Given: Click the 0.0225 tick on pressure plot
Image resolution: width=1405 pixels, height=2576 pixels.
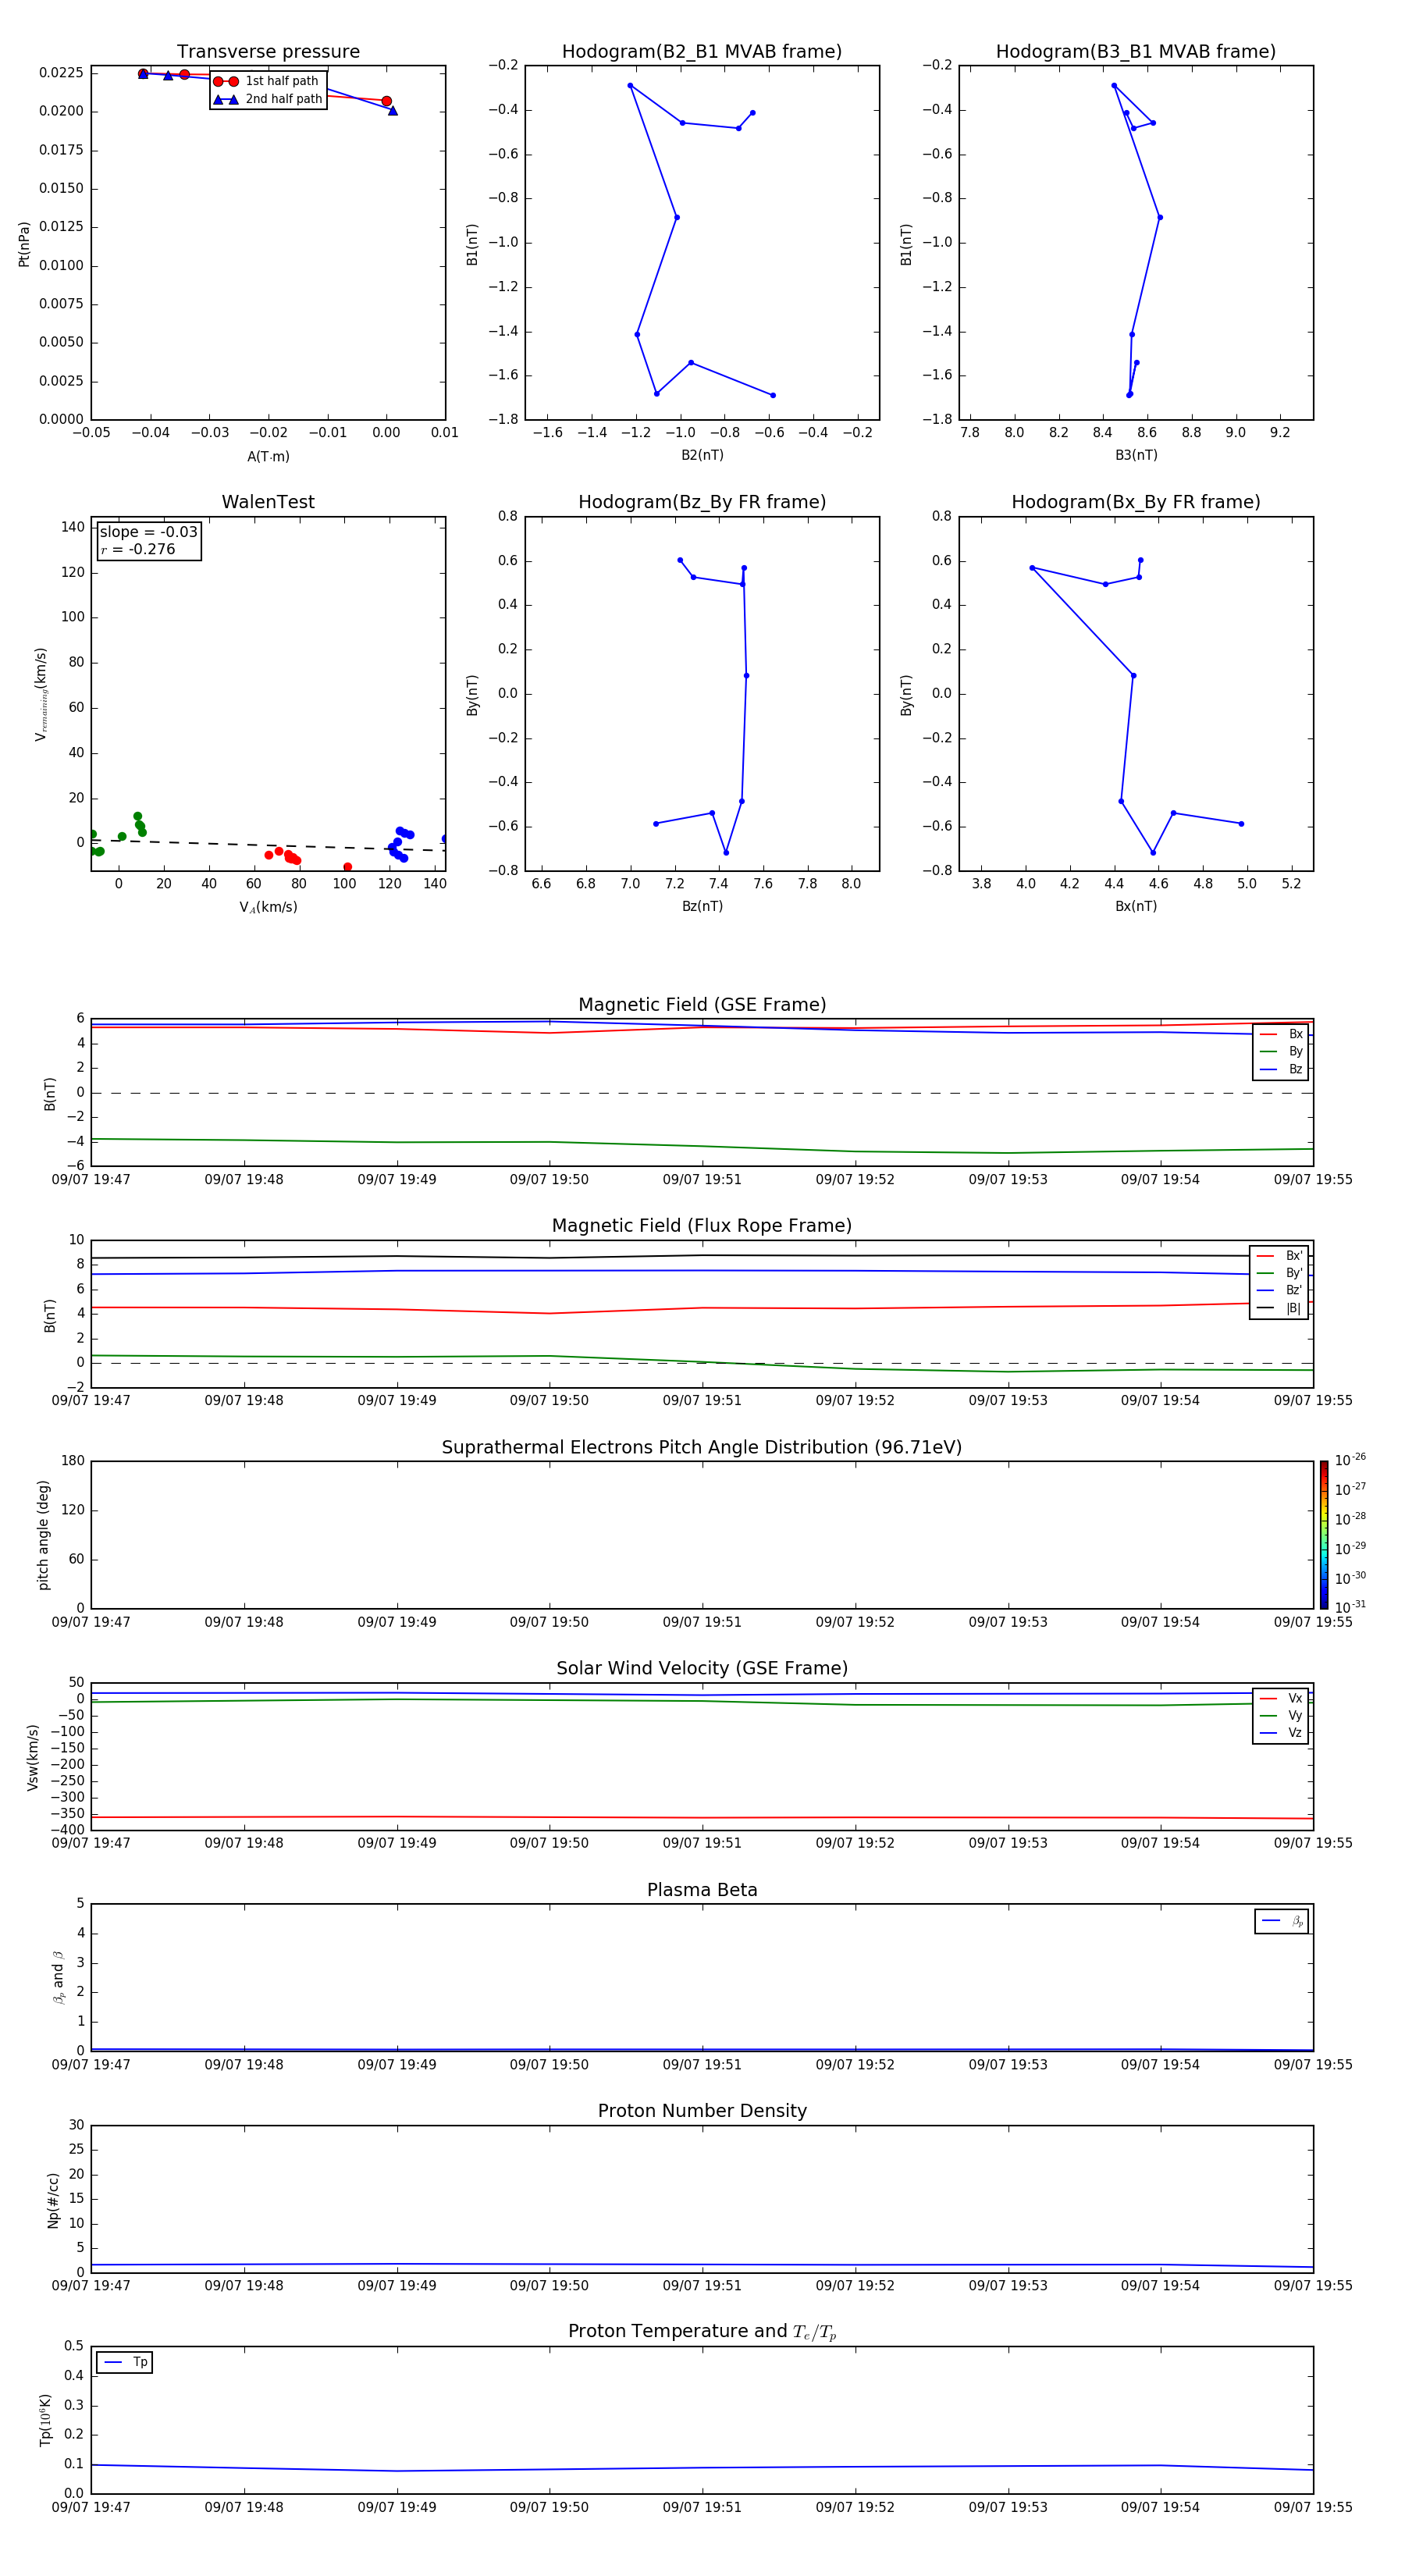Looking at the screenshot, I should [61, 73].
